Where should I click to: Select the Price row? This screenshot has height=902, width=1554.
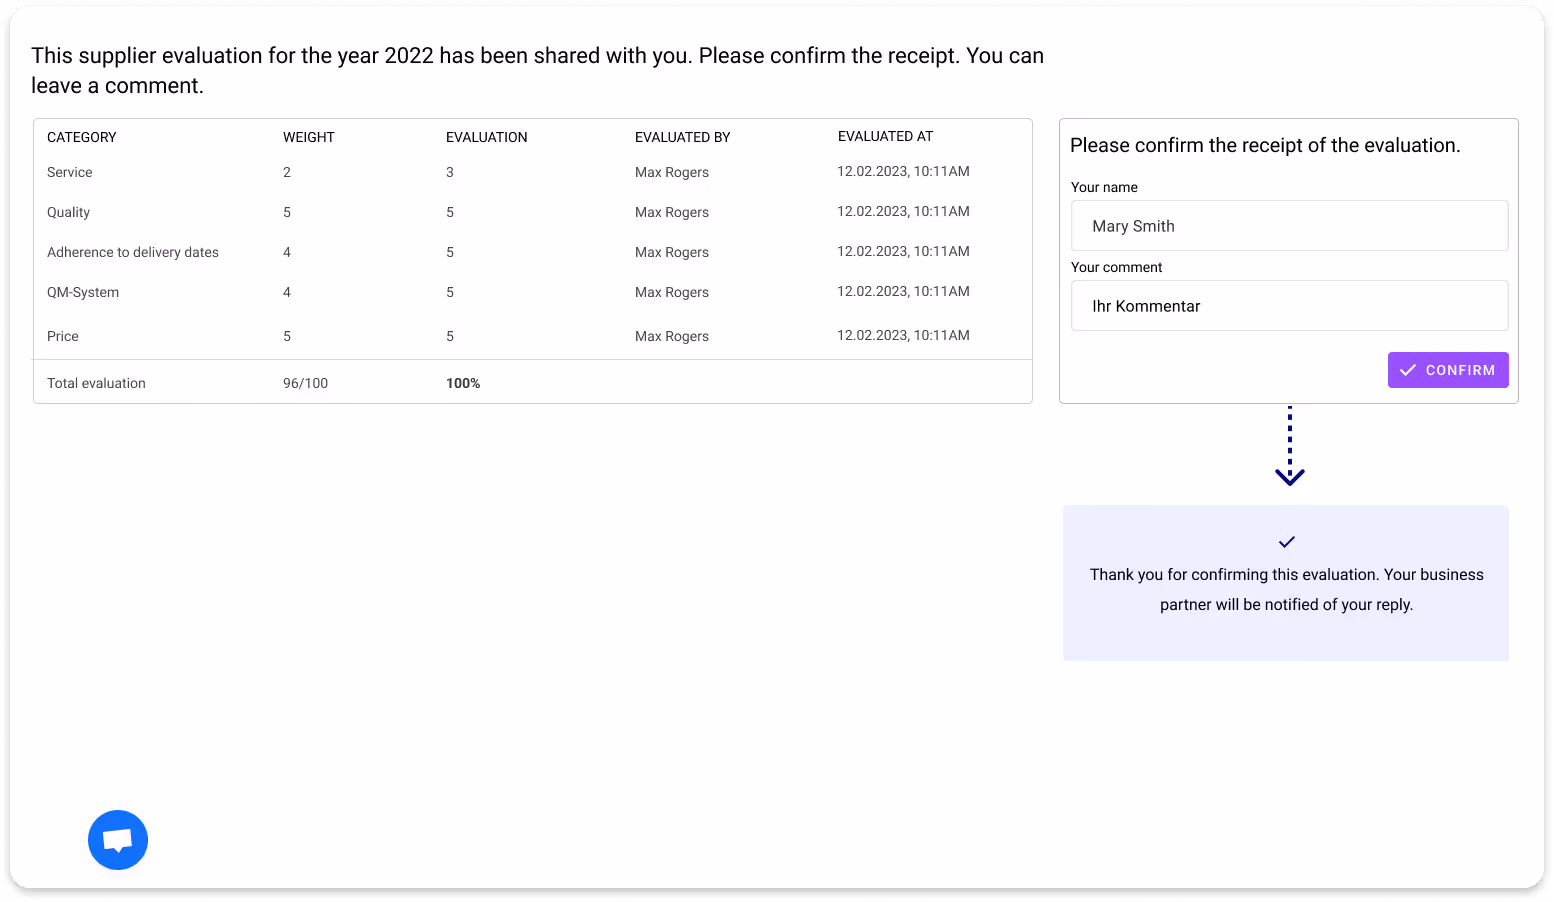[533, 336]
